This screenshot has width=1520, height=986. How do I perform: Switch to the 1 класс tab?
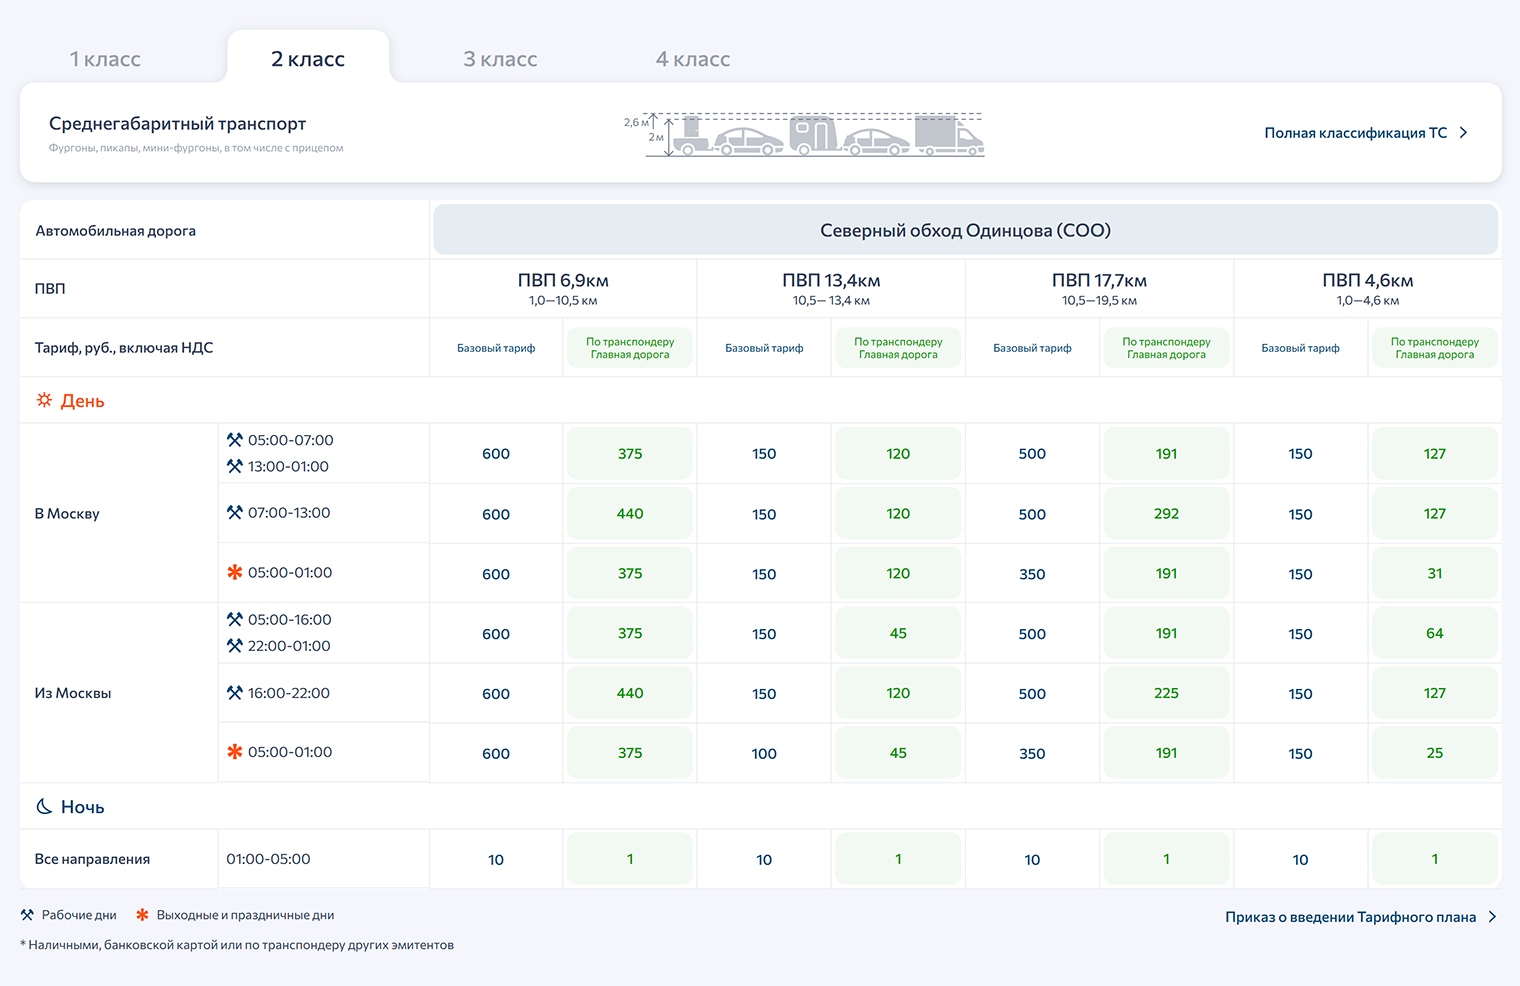(x=105, y=59)
